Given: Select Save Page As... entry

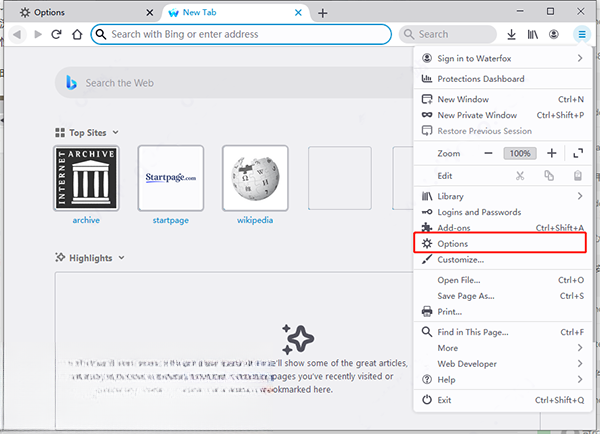Looking at the screenshot, I should tap(502, 296).
